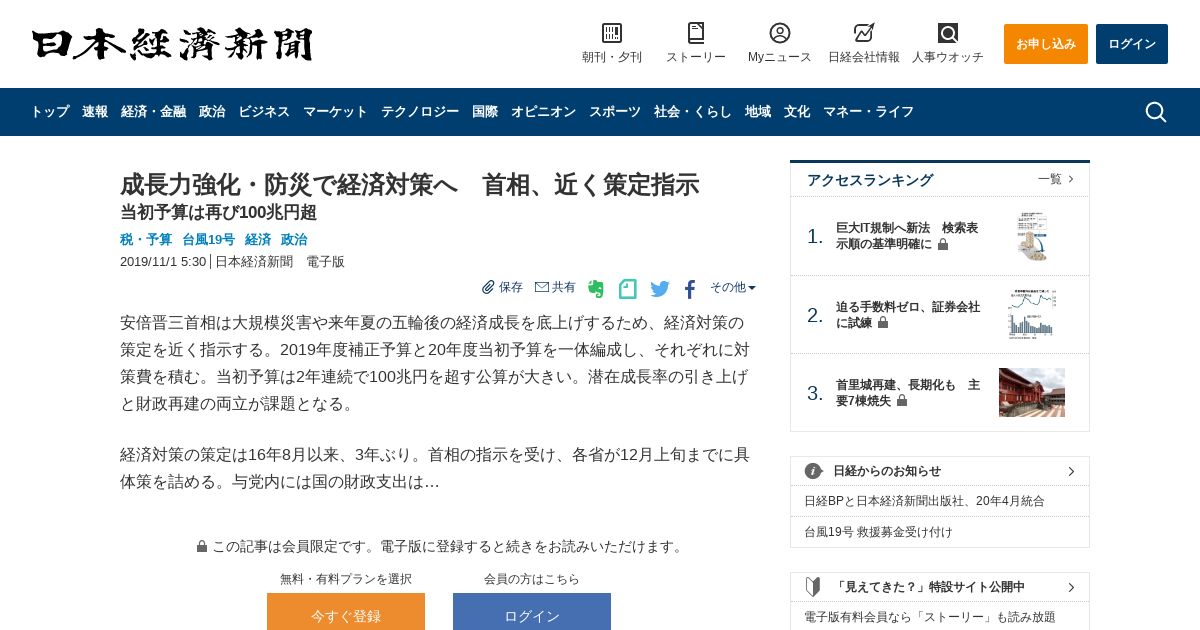The width and height of the screenshot is (1200, 630).
Task: Open the 人事ウオッチ search icon
Action: [x=948, y=33]
